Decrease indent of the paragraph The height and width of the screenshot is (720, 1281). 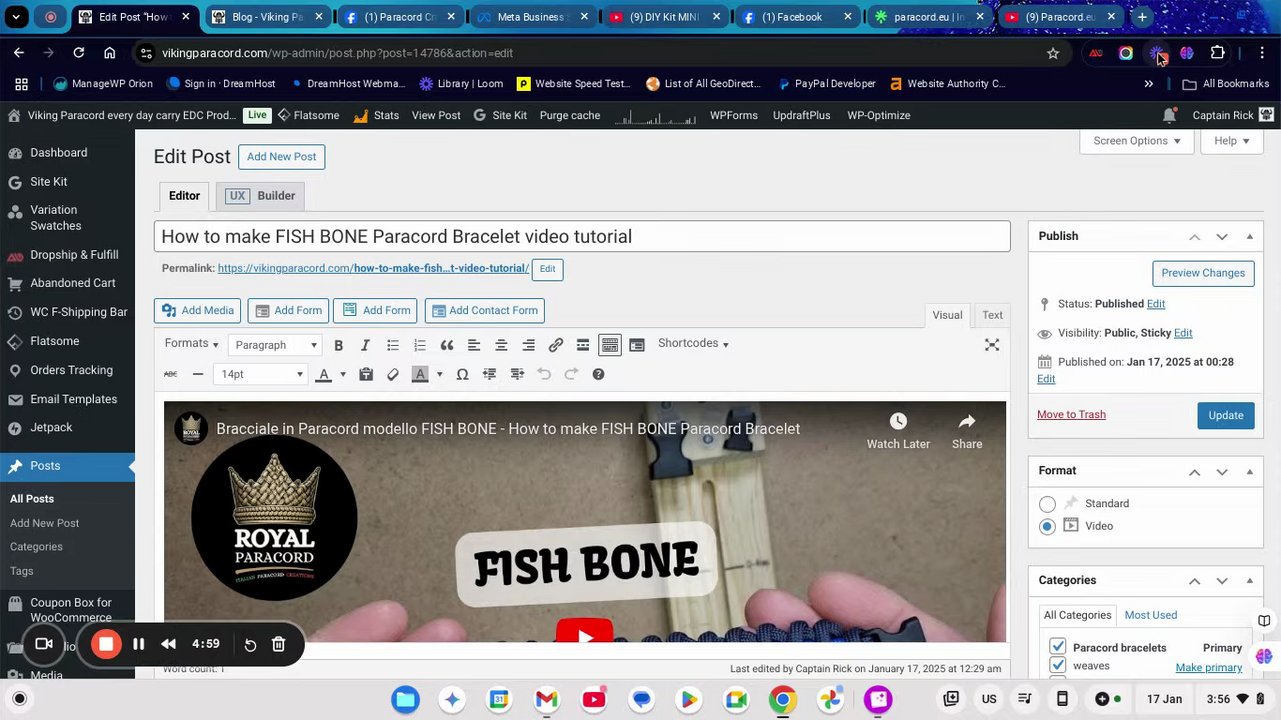click(489, 374)
